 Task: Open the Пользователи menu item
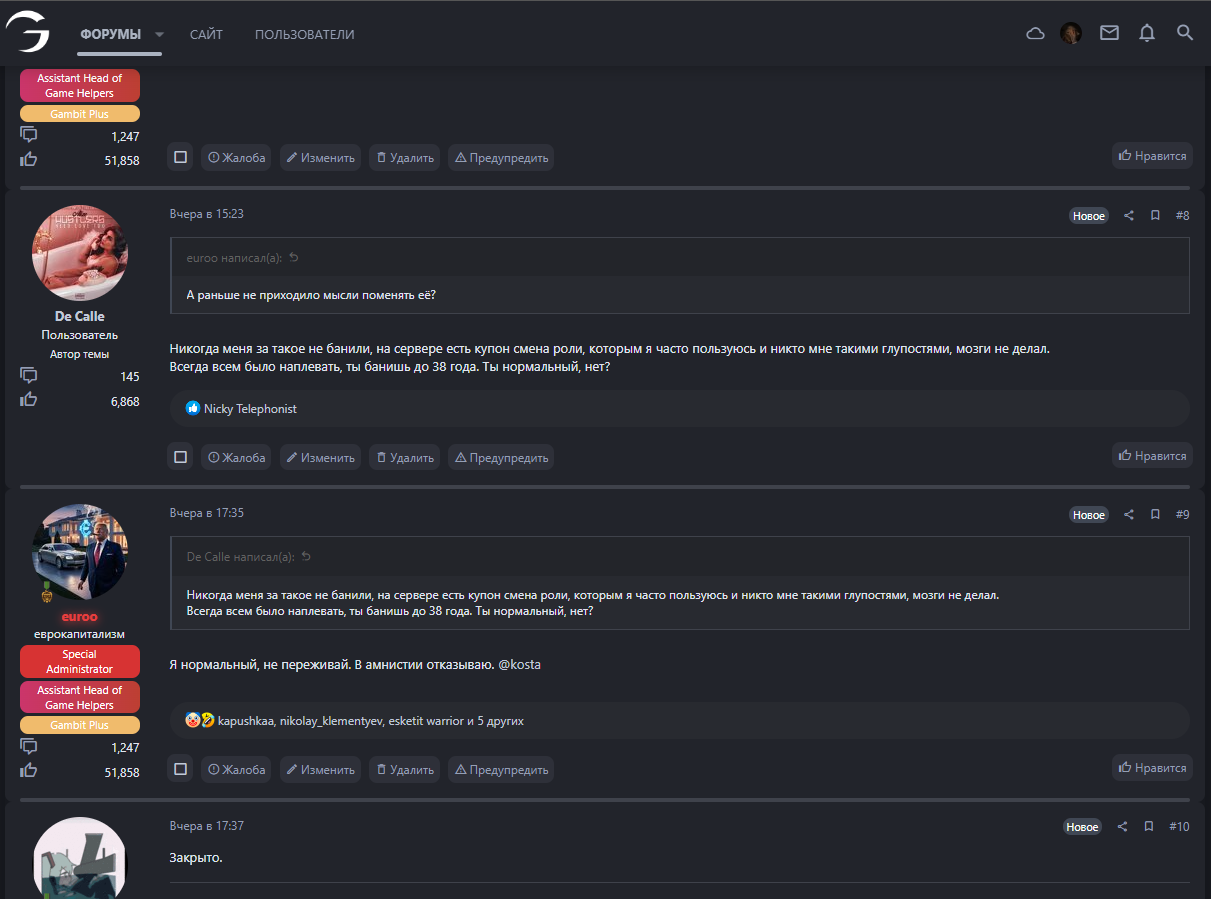coord(304,34)
